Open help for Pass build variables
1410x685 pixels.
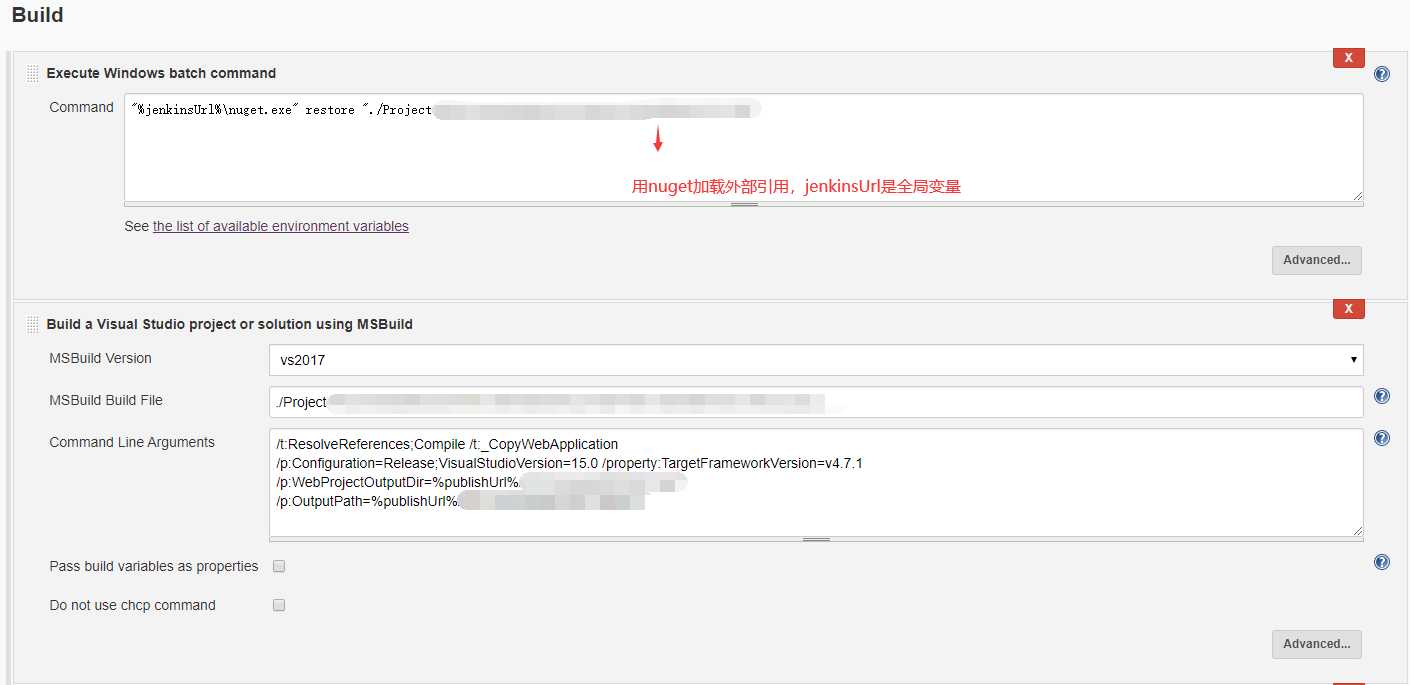click(1382, 562)
